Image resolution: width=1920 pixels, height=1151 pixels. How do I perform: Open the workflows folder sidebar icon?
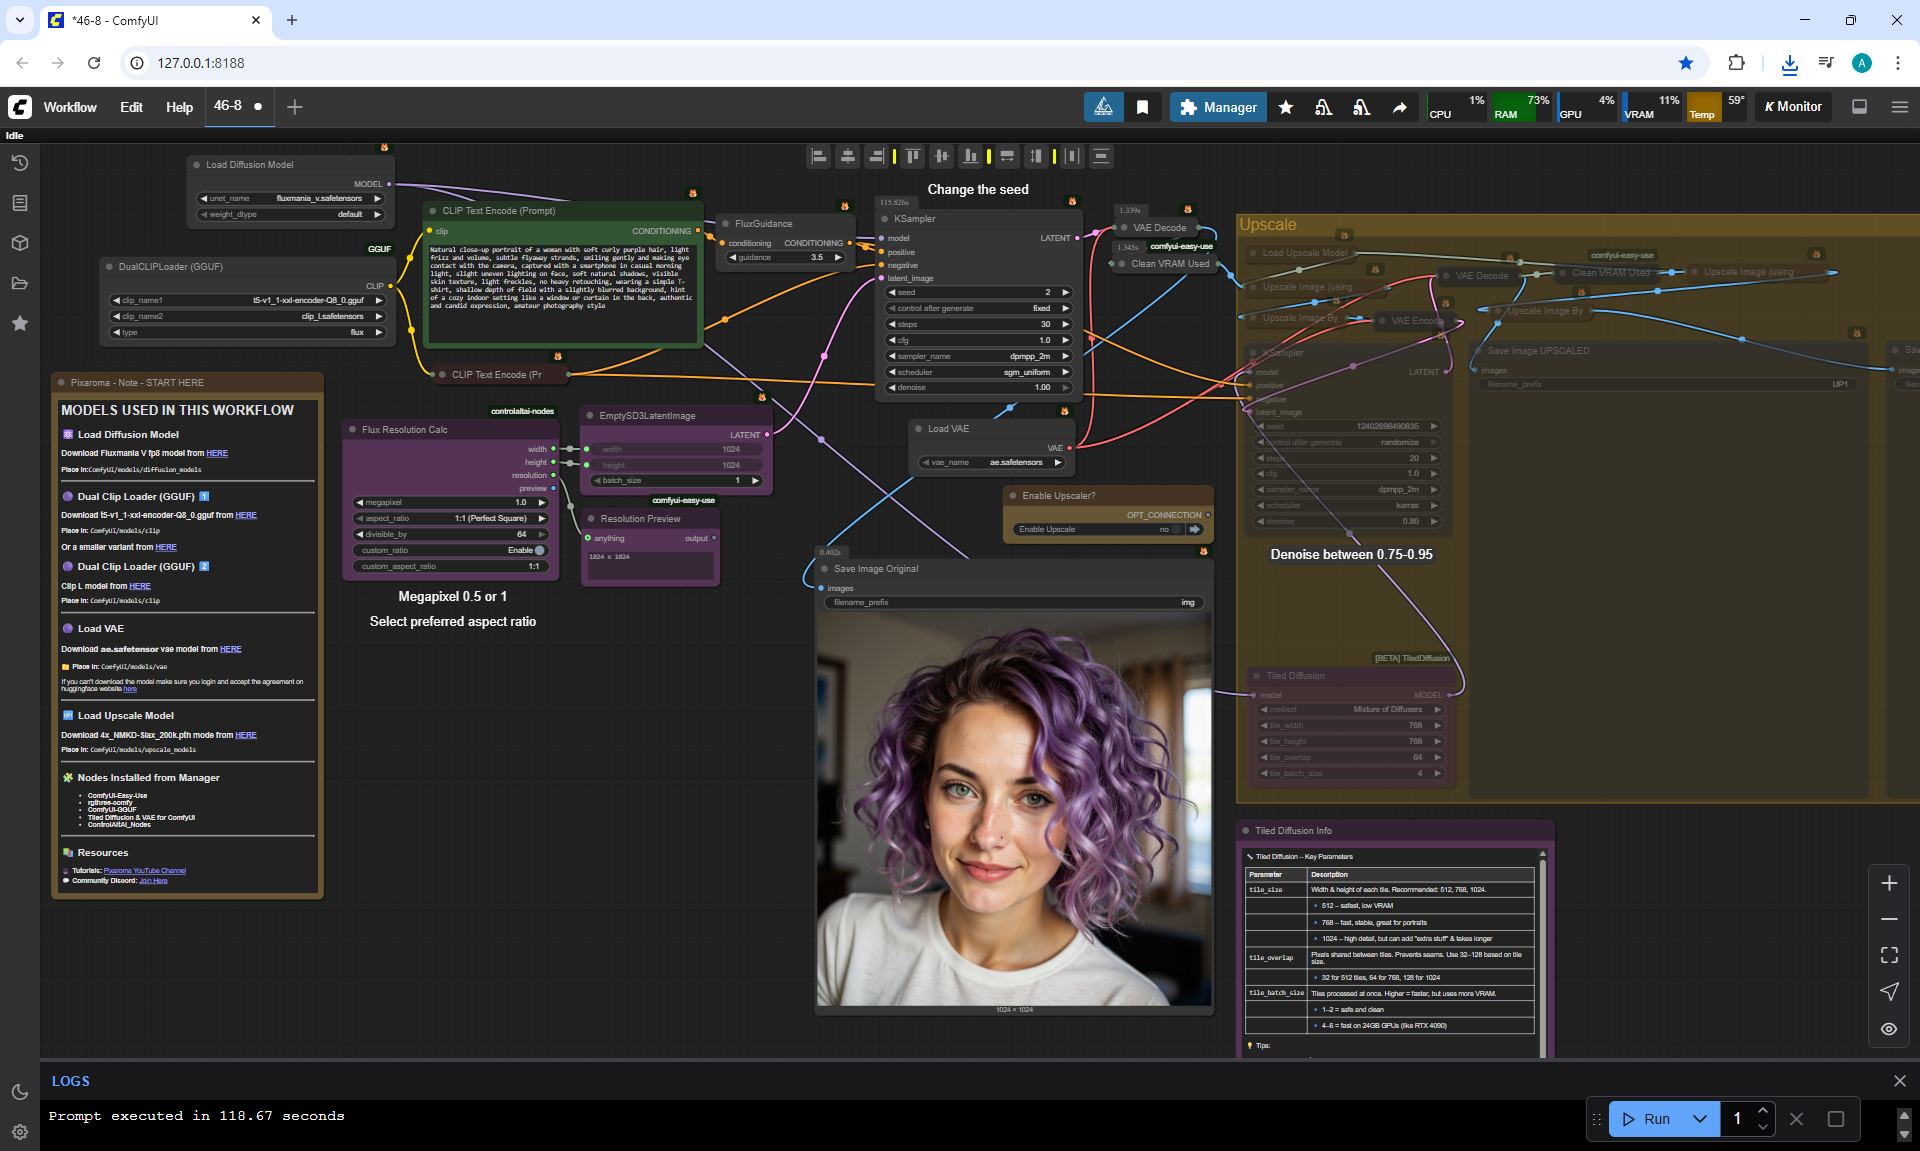(19, 283)
